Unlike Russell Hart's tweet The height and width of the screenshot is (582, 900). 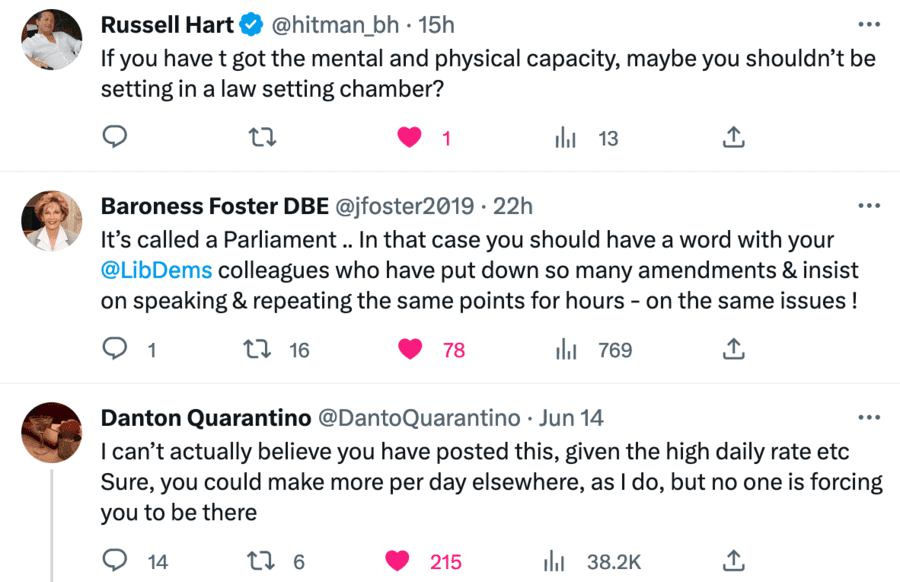(x=410, y=138)
